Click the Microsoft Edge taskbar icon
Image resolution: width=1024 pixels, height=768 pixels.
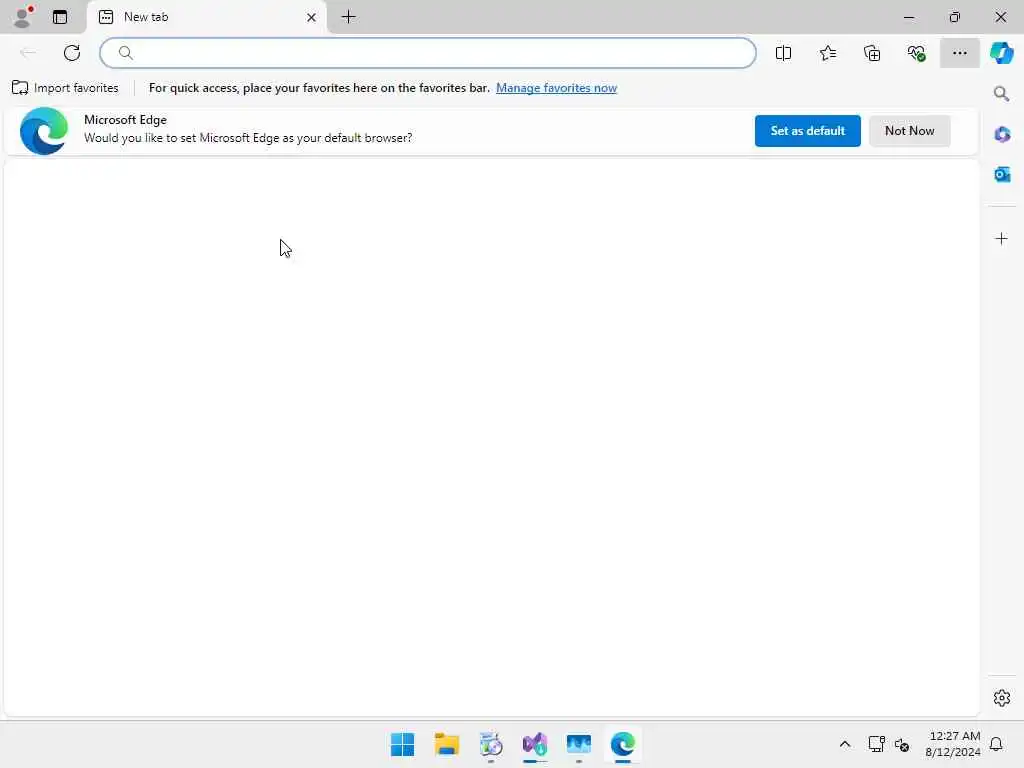[623, 744]
